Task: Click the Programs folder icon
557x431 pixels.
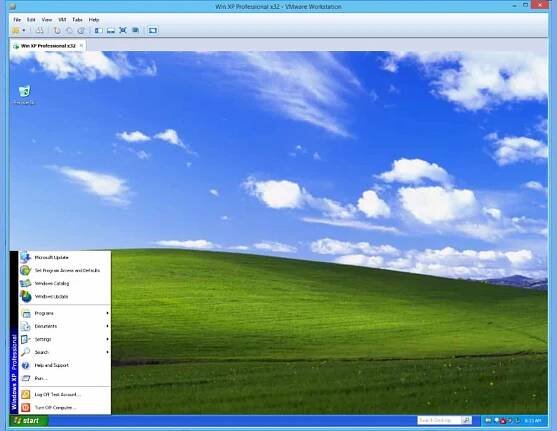Action: click(26, 313)
